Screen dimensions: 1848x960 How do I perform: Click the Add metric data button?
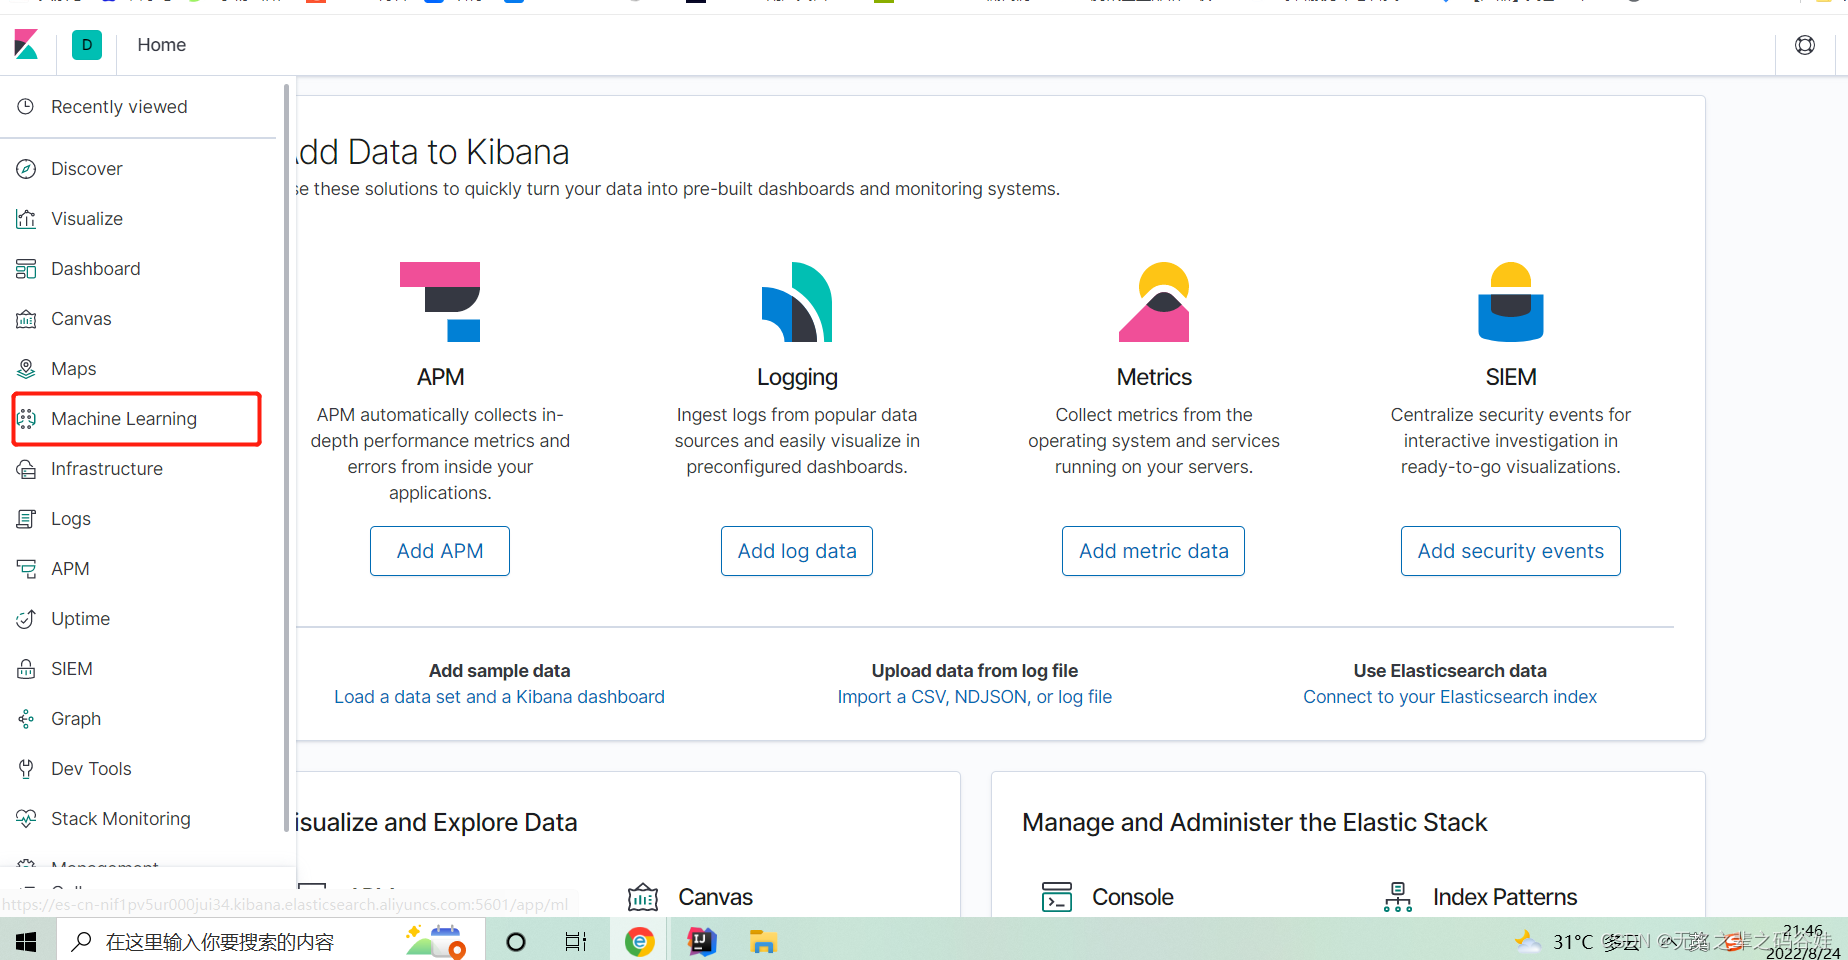point(1154,551)
